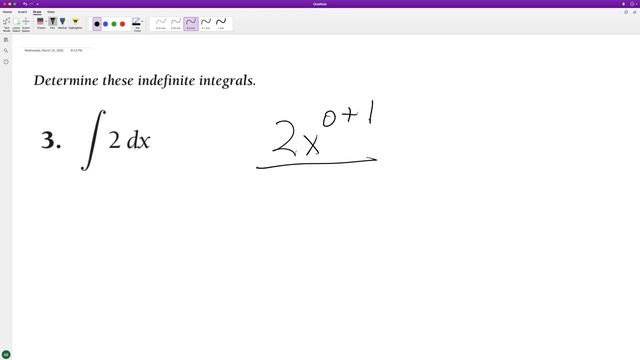640x360 pixels.
Task: Select the Text Mode tool
Action: tap(7, 24)
